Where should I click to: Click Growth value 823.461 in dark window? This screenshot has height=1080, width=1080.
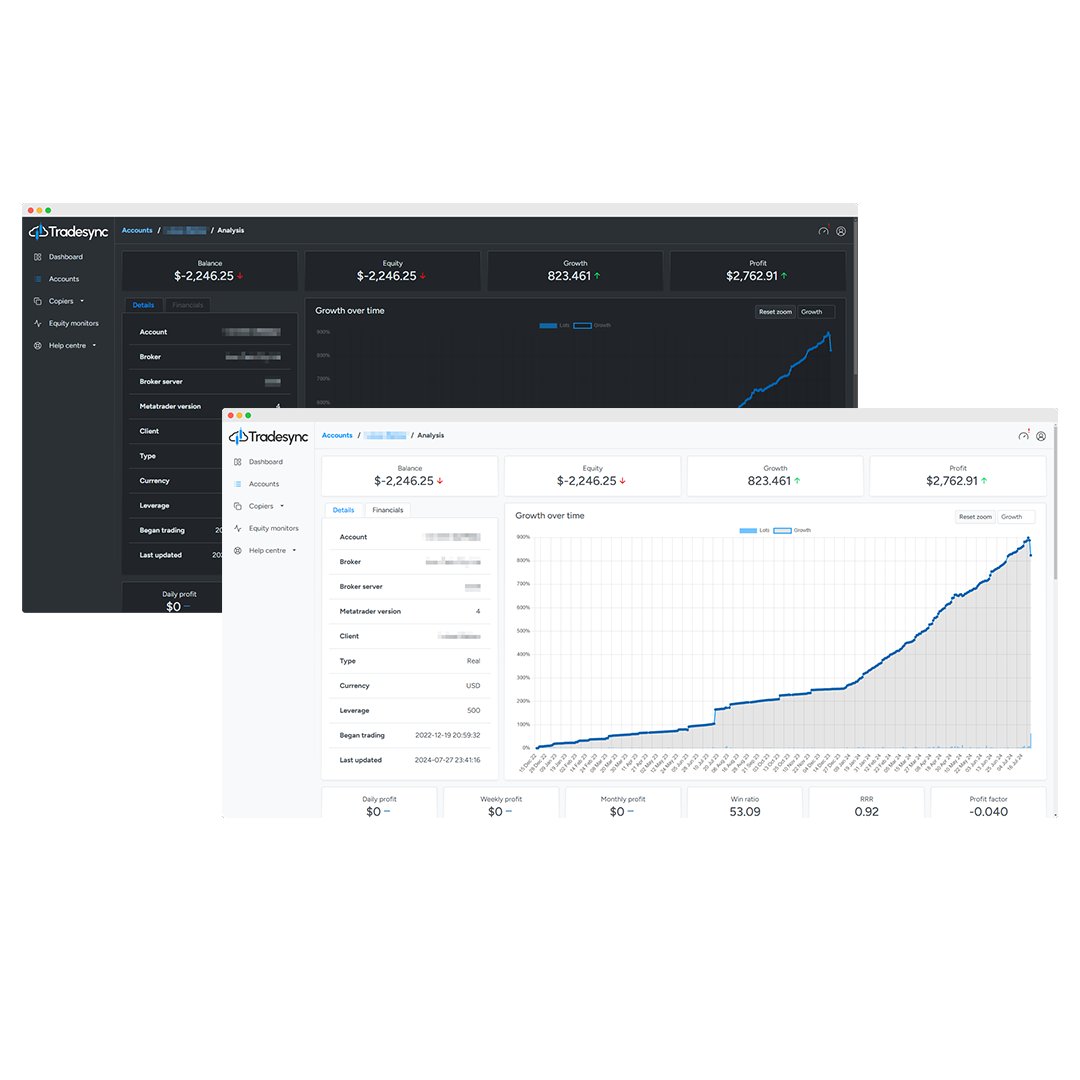point(569,276)
